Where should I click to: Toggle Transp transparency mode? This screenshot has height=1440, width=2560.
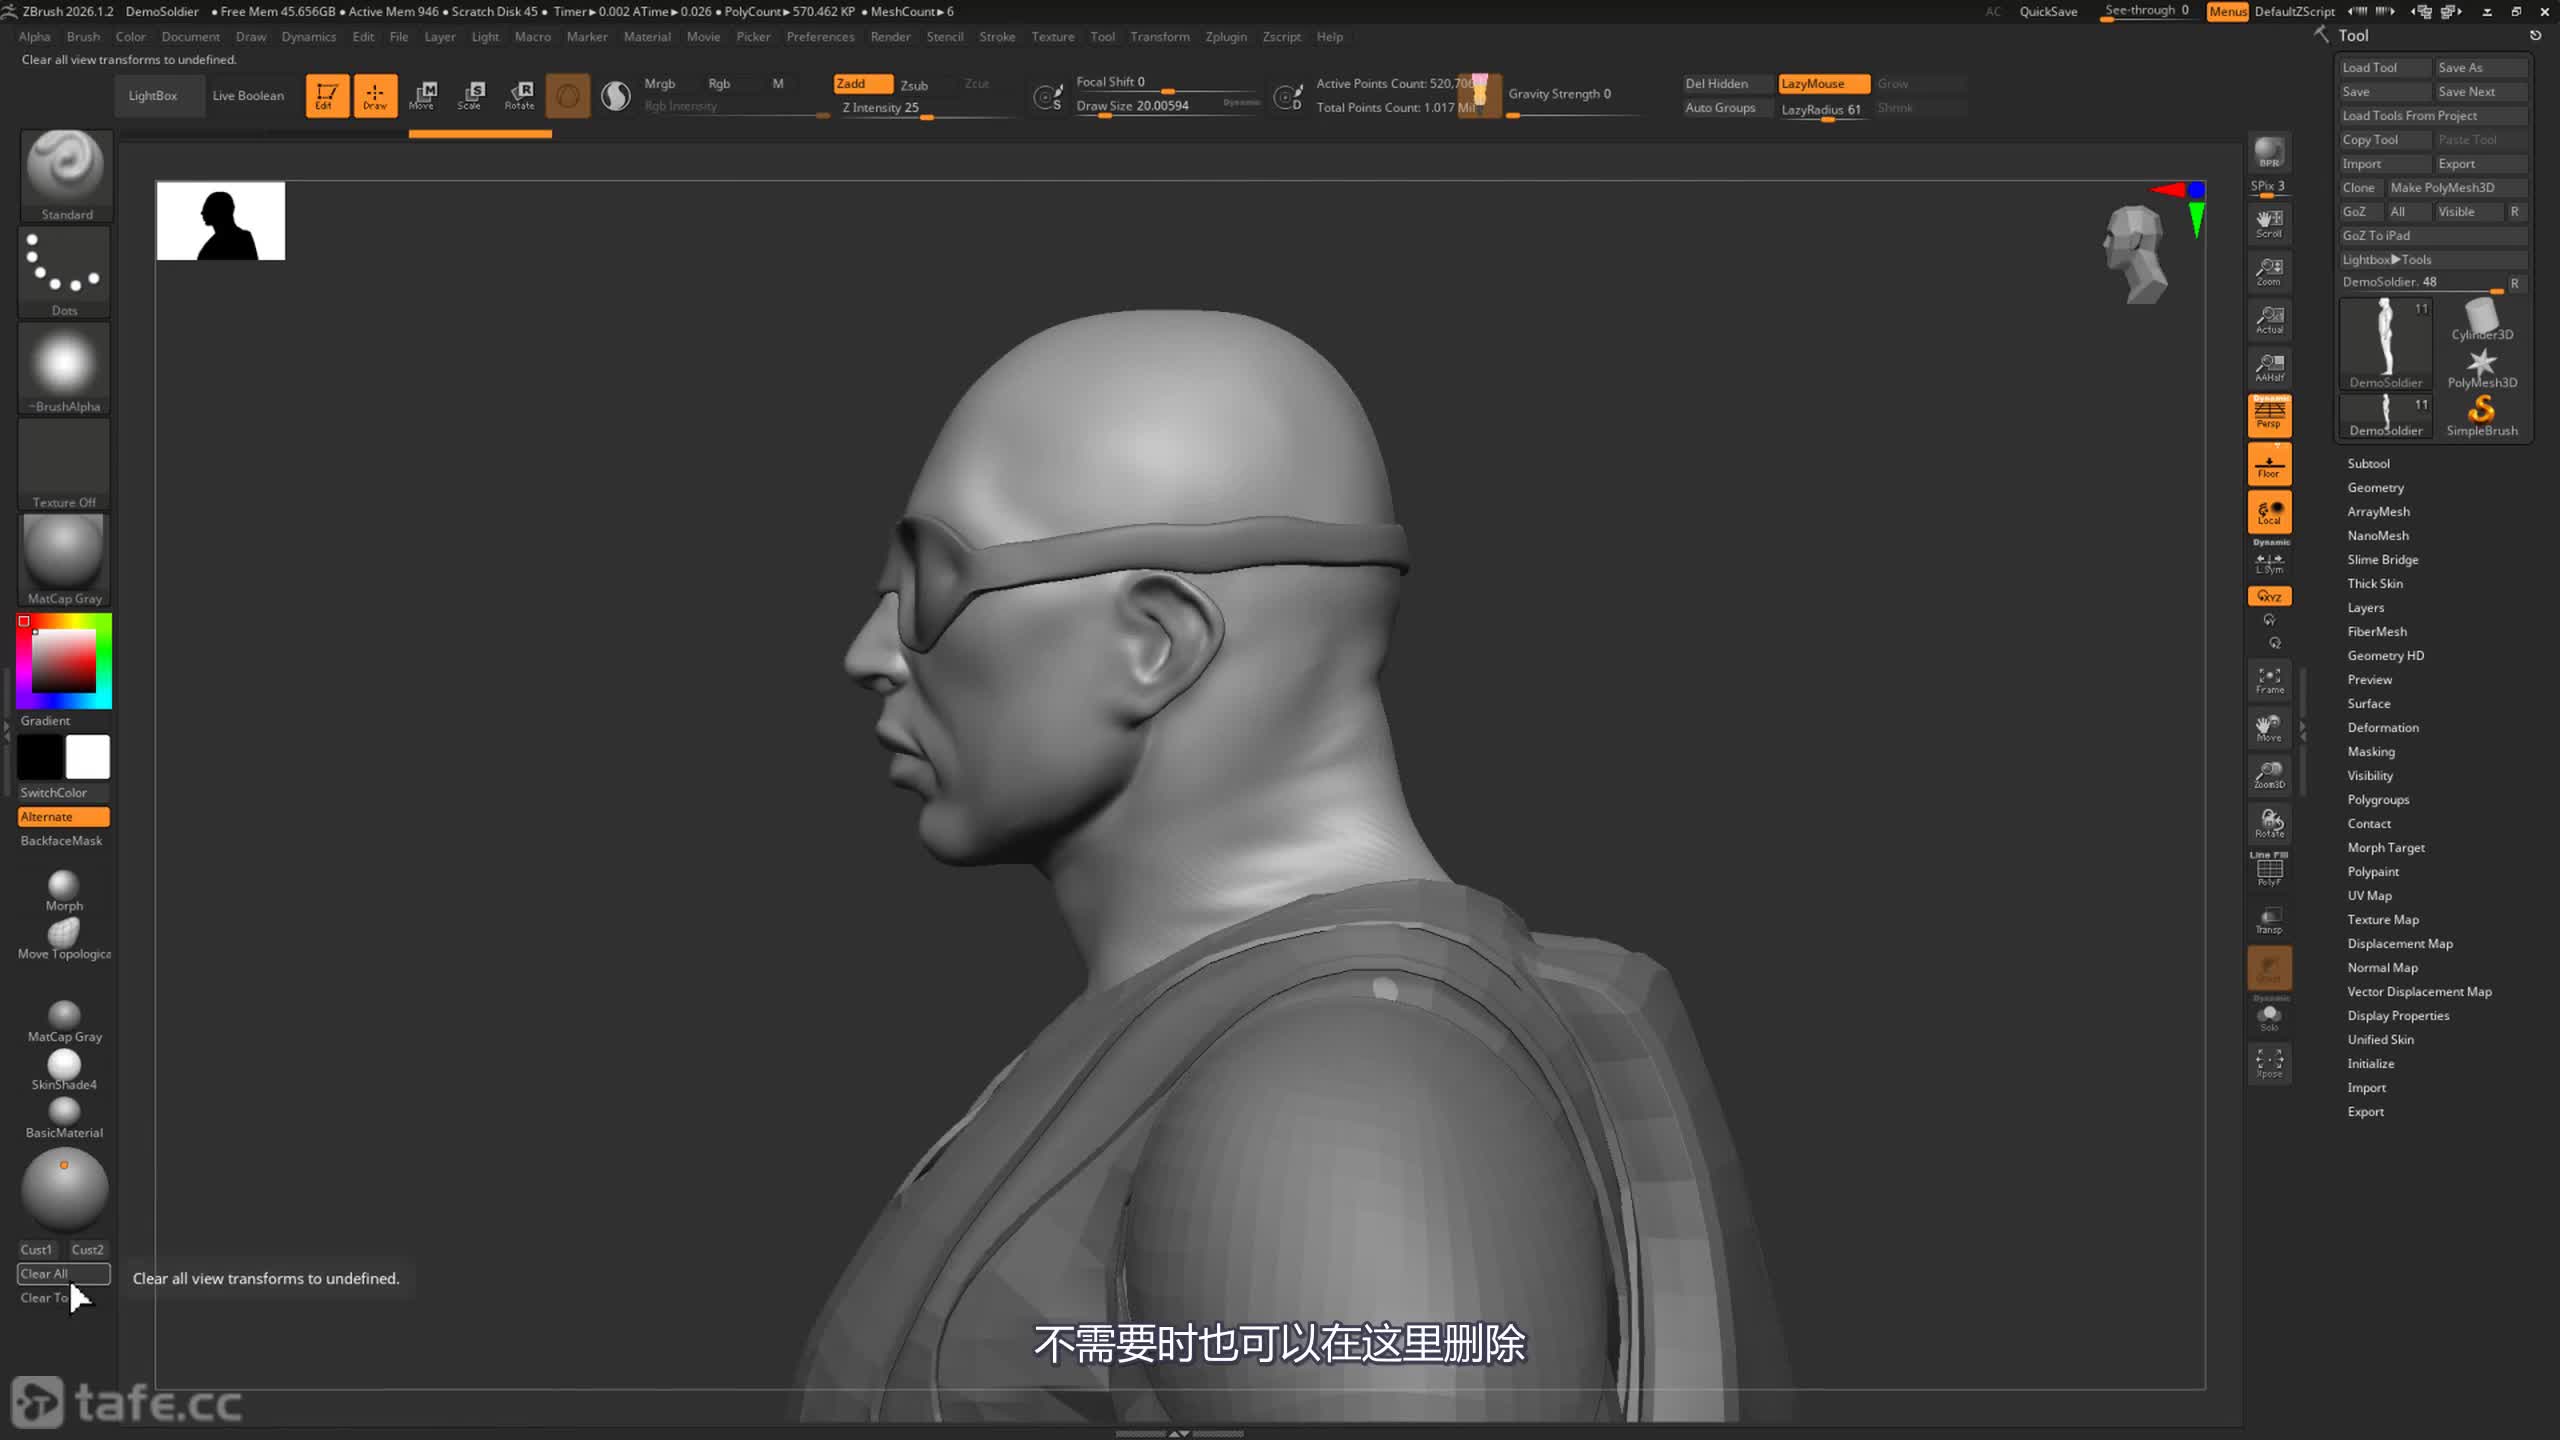tap(2269, 920)
